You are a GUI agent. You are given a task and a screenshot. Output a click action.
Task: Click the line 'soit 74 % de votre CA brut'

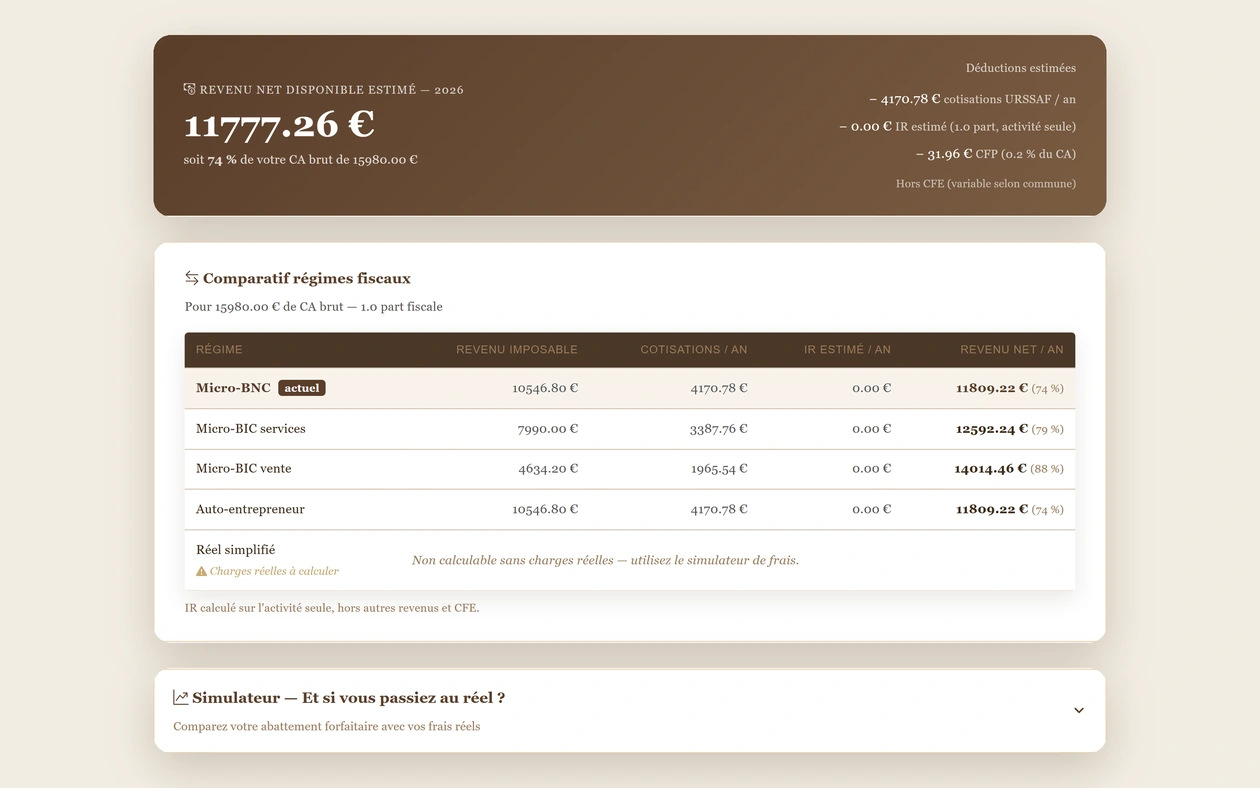pos(301,159)
